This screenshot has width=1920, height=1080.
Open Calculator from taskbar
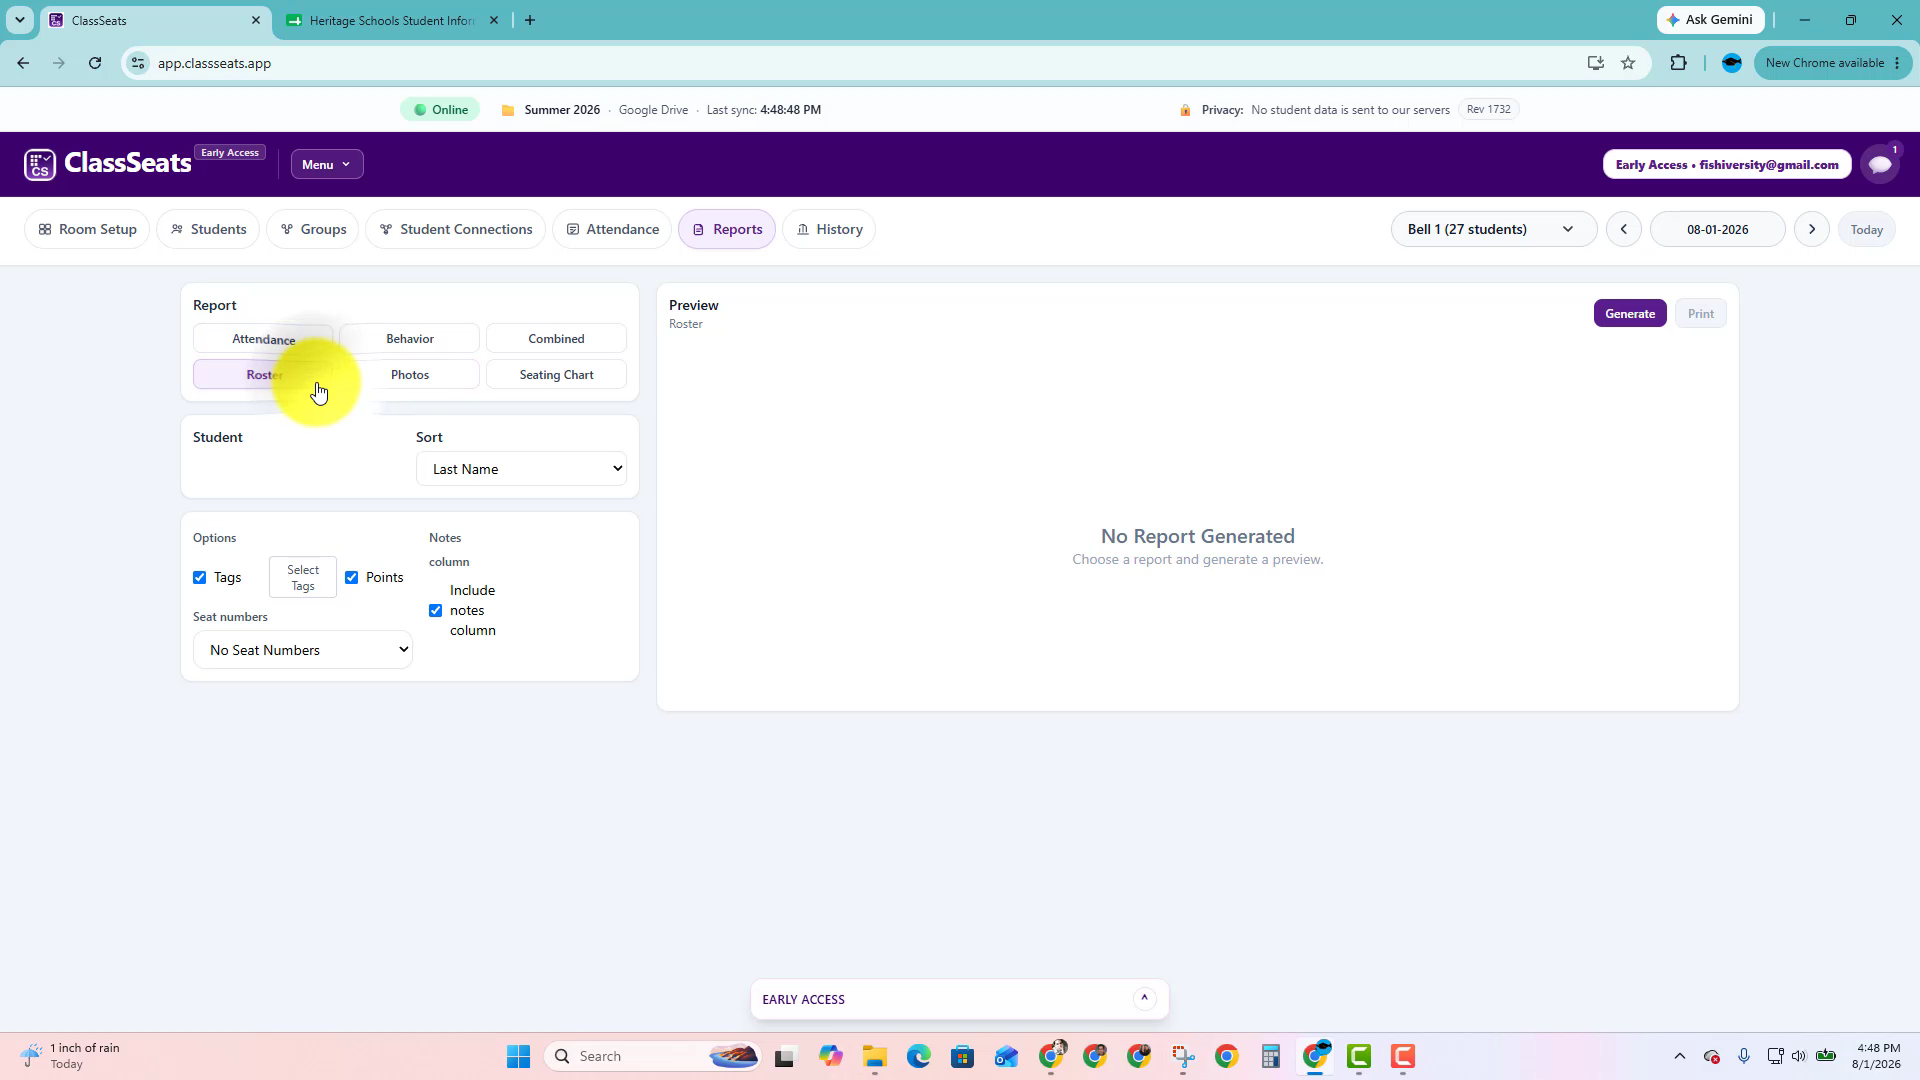[1270, 1056]
